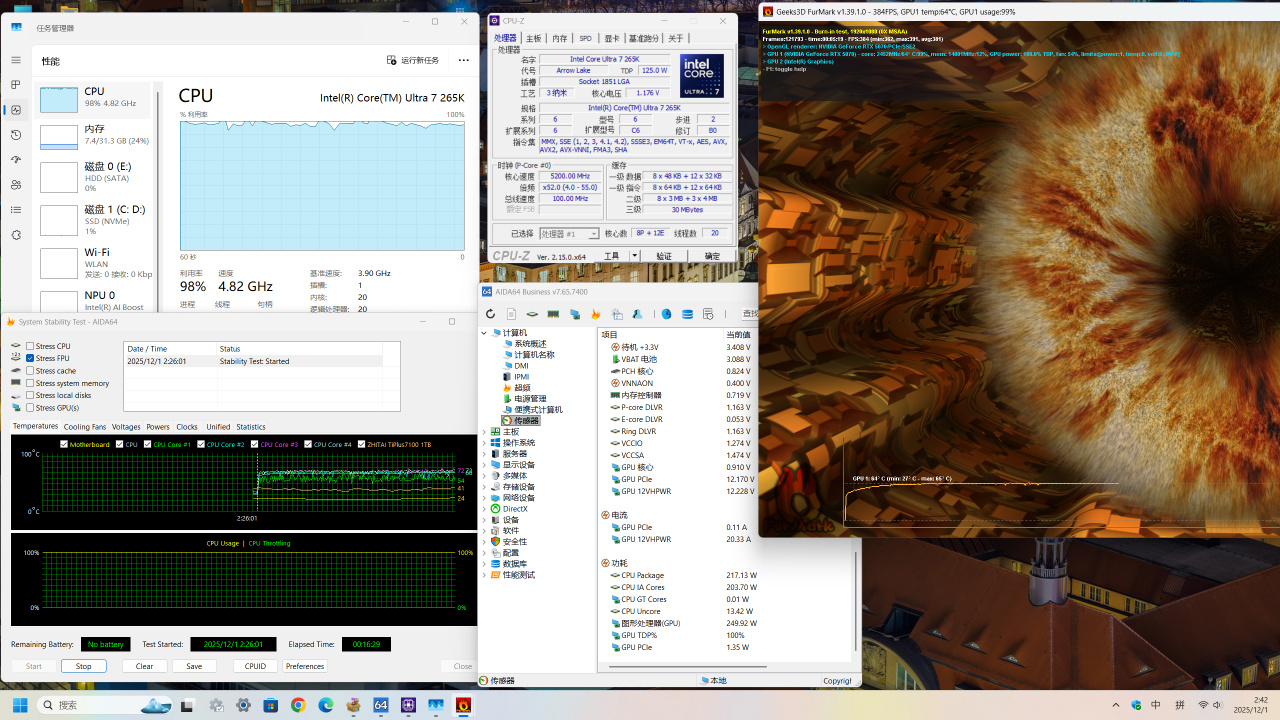
Task: Toggle the Motherboard temperature graph checkbox
Action: point(65,444)
